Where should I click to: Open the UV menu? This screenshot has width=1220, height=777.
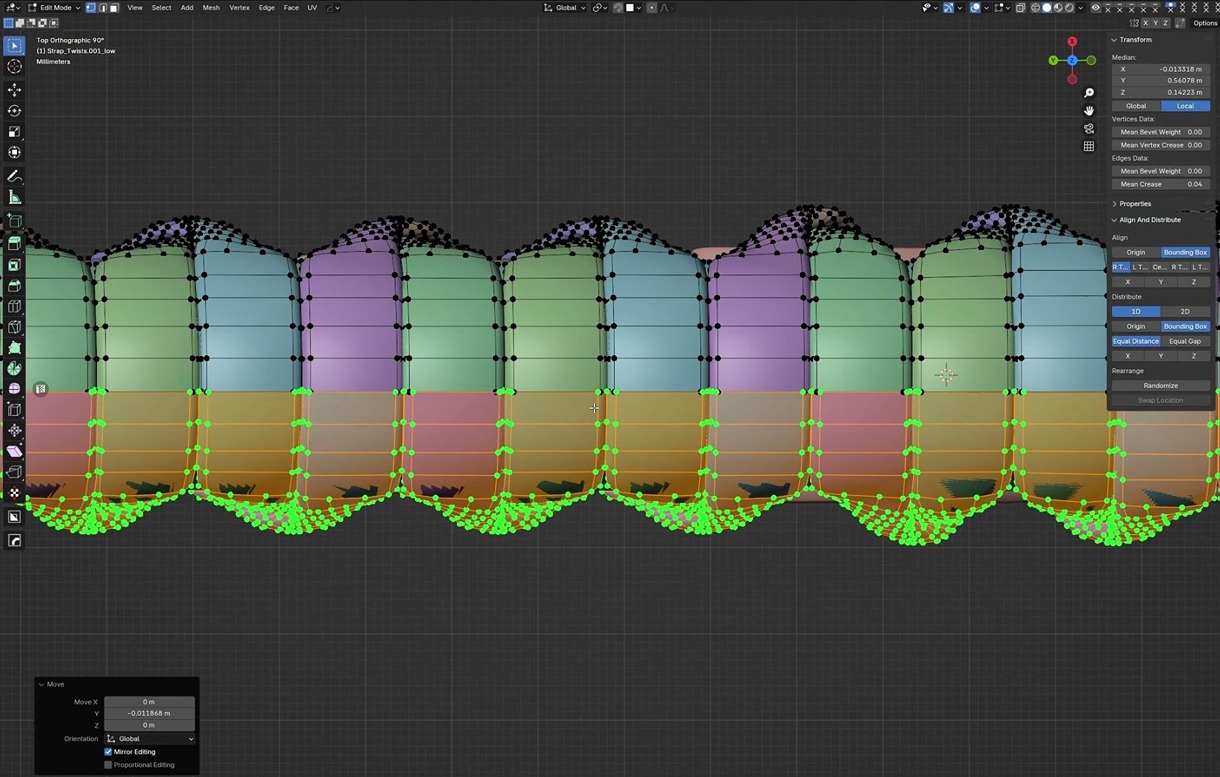point(312,8)
